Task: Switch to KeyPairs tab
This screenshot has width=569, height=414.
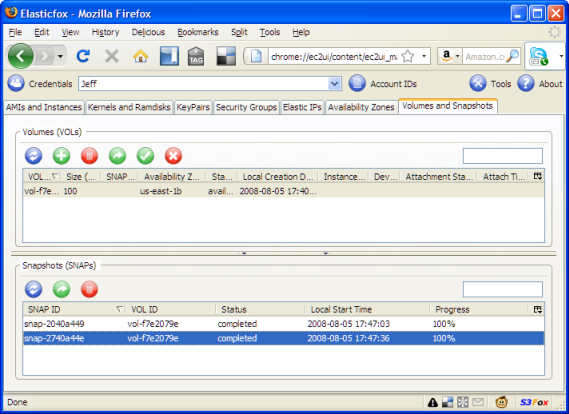Action: (193, 107)
